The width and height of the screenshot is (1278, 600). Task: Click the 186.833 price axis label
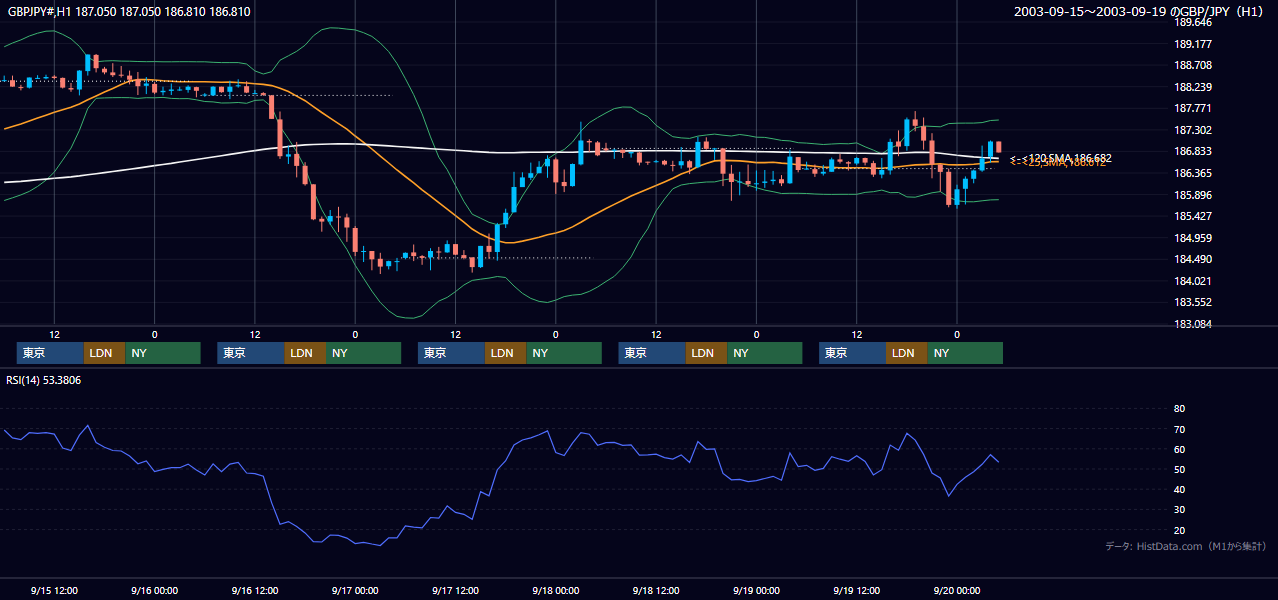pos(1193,151)
